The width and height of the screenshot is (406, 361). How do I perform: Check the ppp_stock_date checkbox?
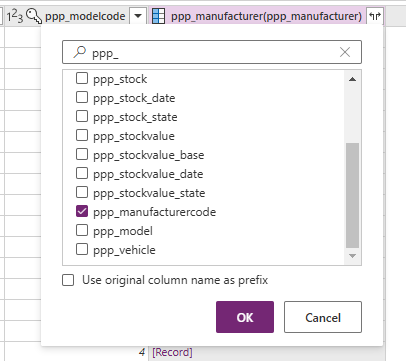click(x=82, y=97)
